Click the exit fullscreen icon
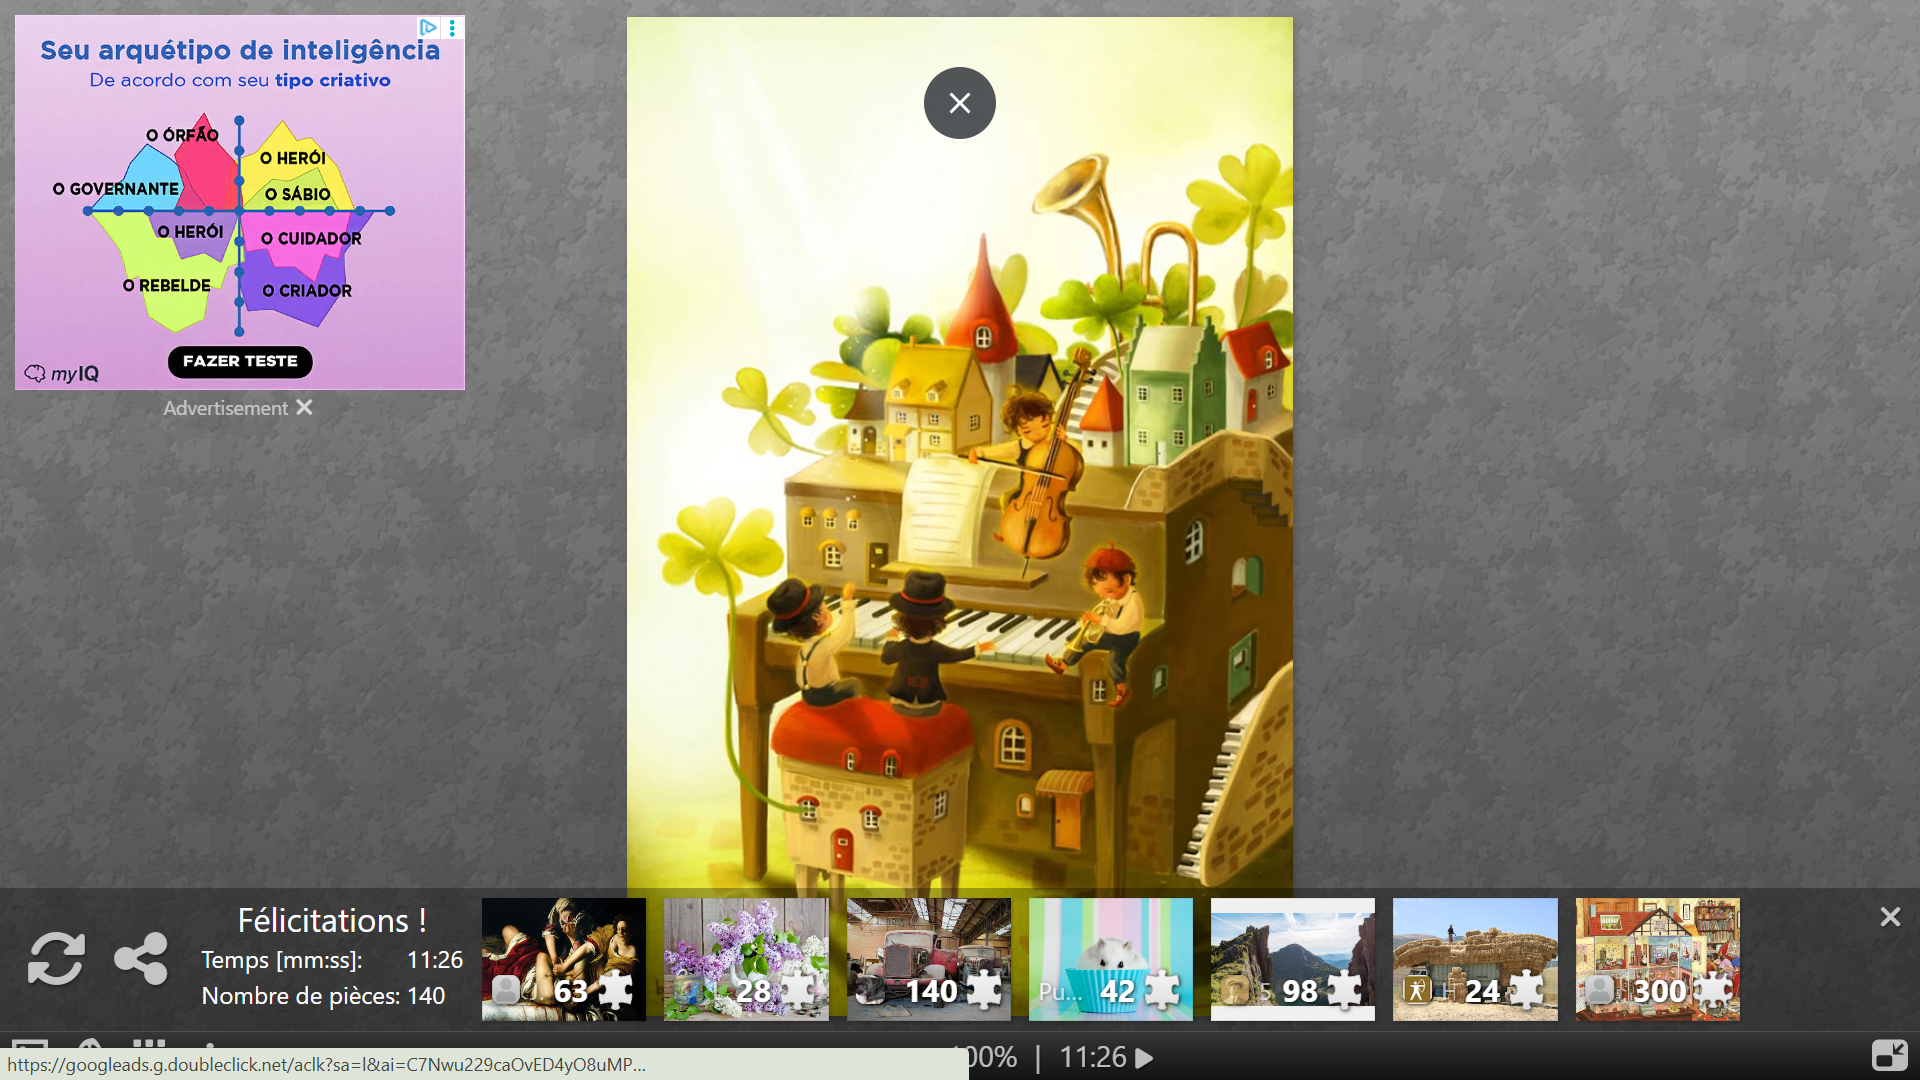This screenshot has width=1920, height=1080. coord(1889,1056)
